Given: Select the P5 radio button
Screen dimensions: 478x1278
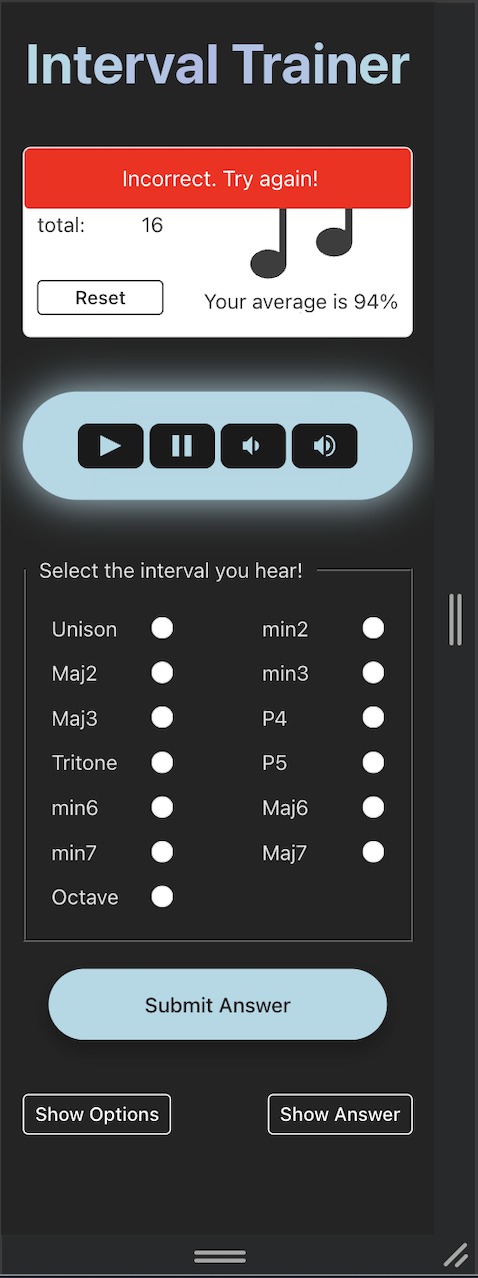Looking at the screenshot, I should (x=373, y=762).
